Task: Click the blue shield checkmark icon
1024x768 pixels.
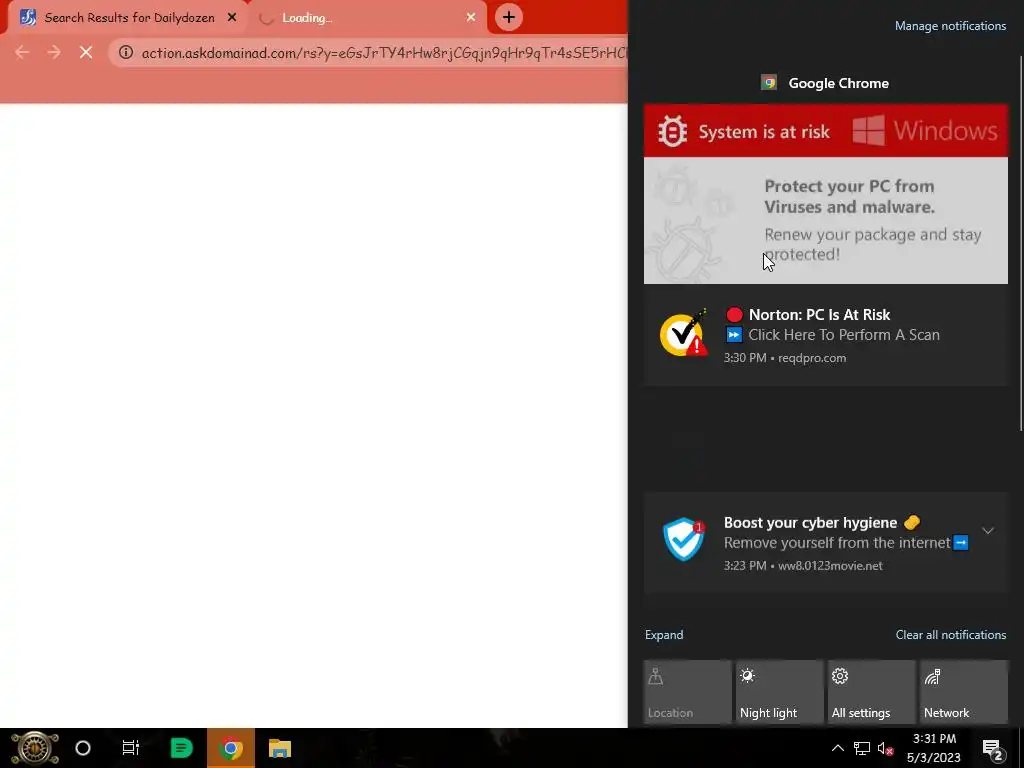Action: pos(684,539)
